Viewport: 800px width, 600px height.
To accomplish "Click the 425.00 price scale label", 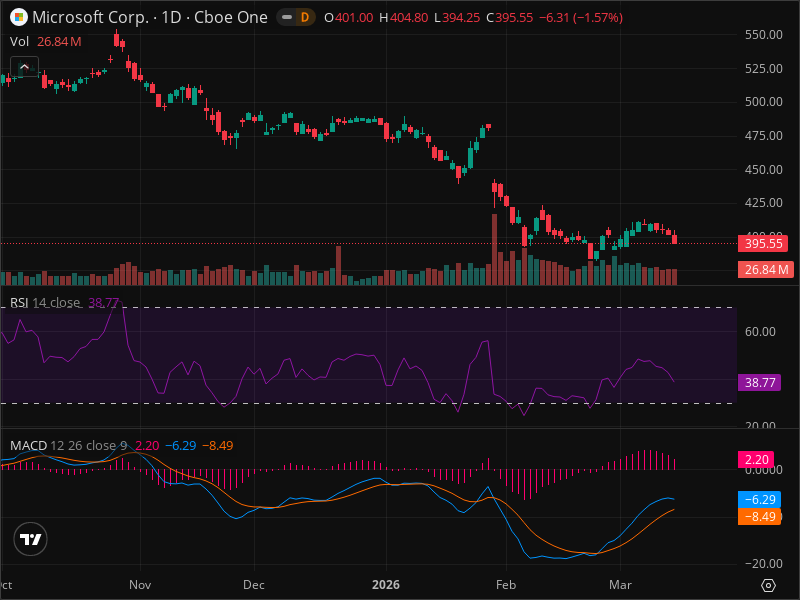I will [764, 203].
